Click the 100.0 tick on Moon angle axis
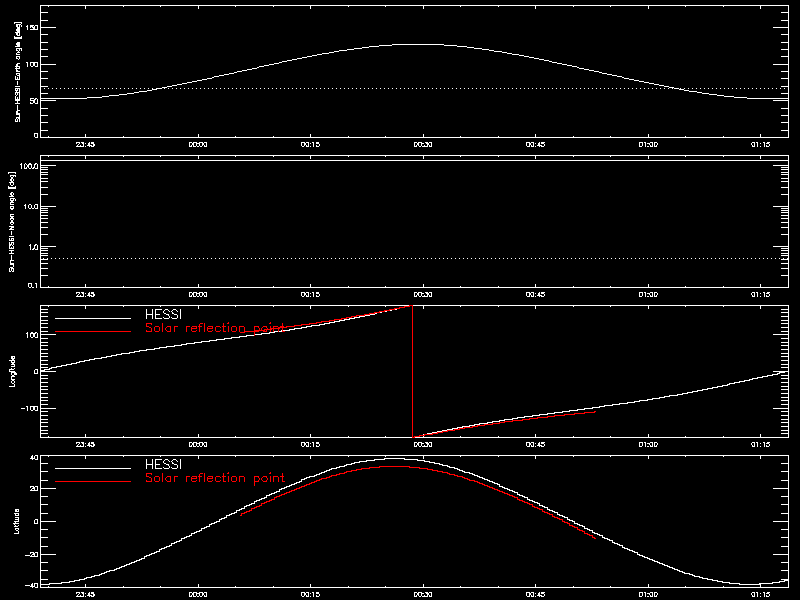This screenshot has width=800, height=600. tap(29, 166)
